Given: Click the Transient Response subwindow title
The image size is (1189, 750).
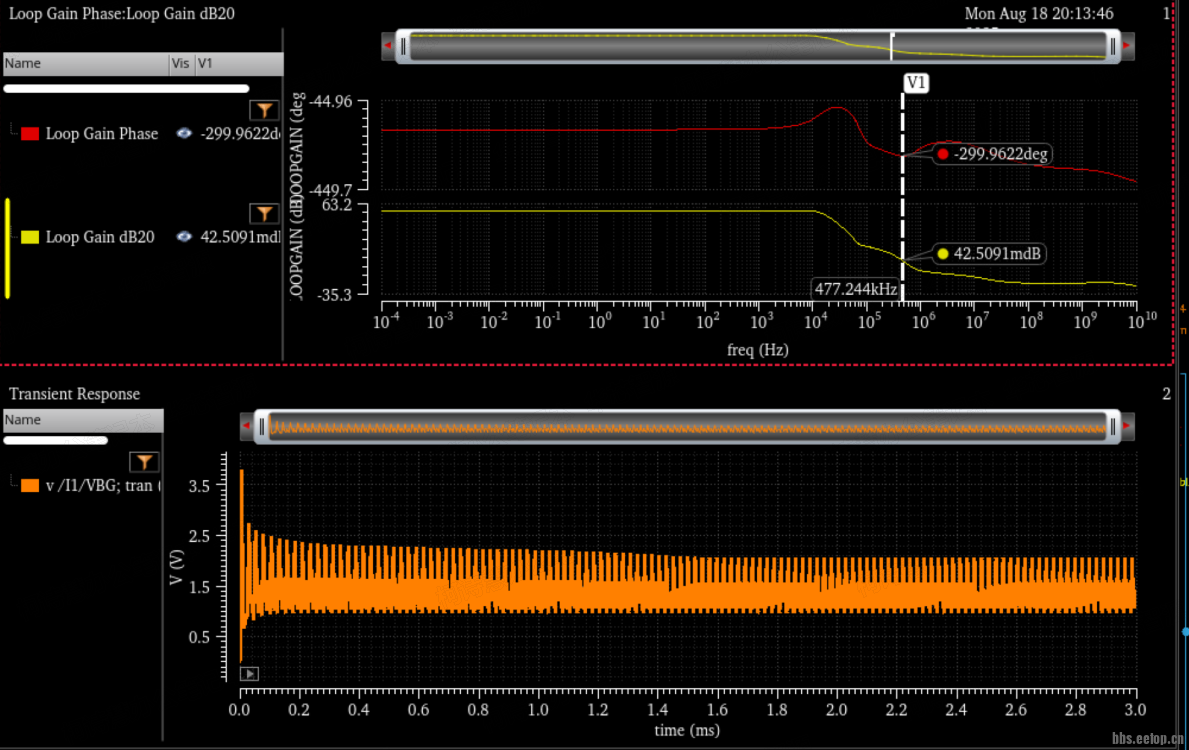Looking at the screenshot, I should 74,394.
